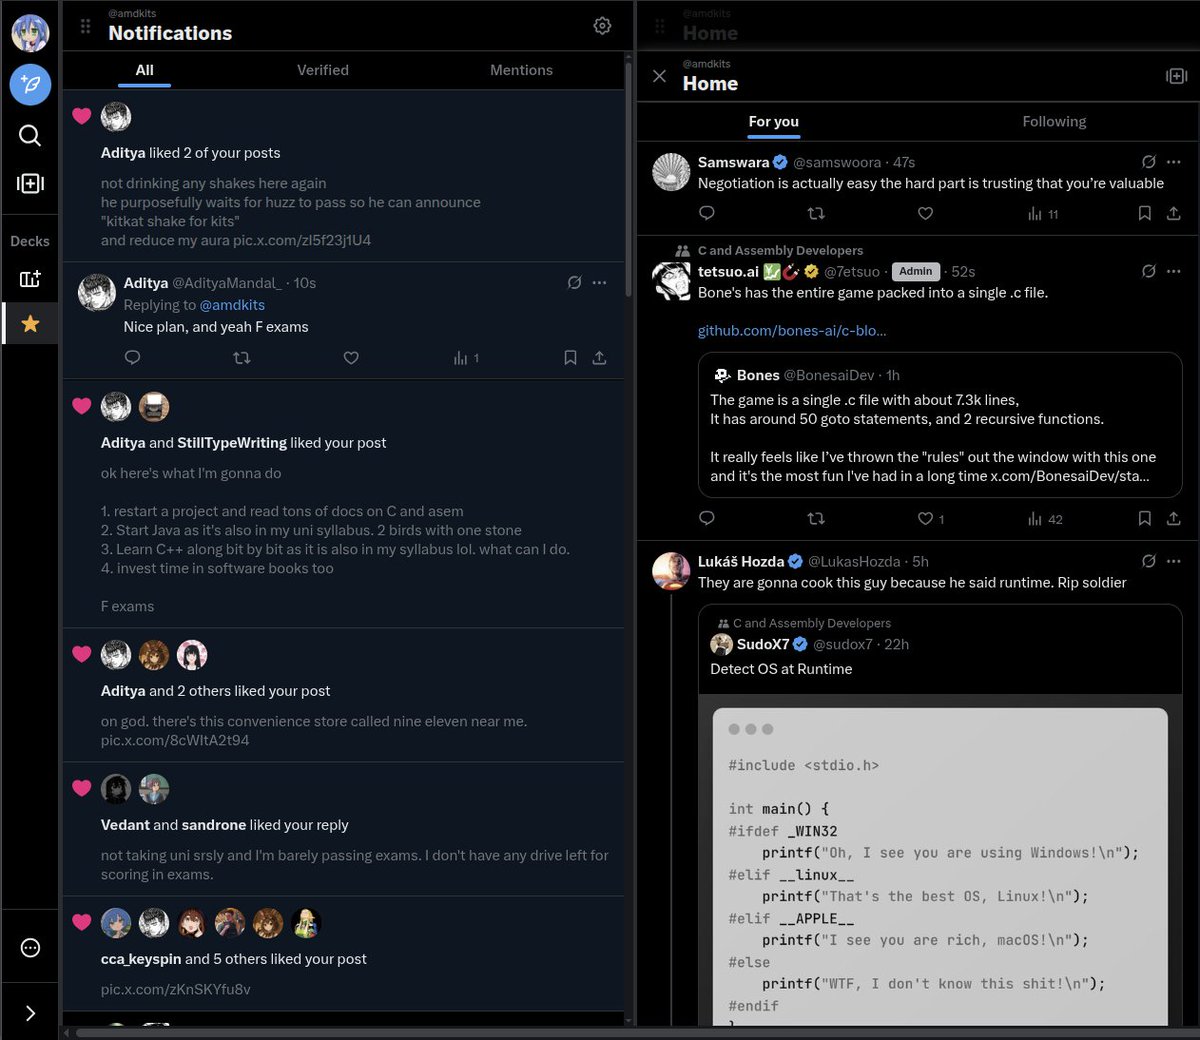
Task: Open the "cca_keyspin and 5 others" notification
Action: [x=343, y=954]
